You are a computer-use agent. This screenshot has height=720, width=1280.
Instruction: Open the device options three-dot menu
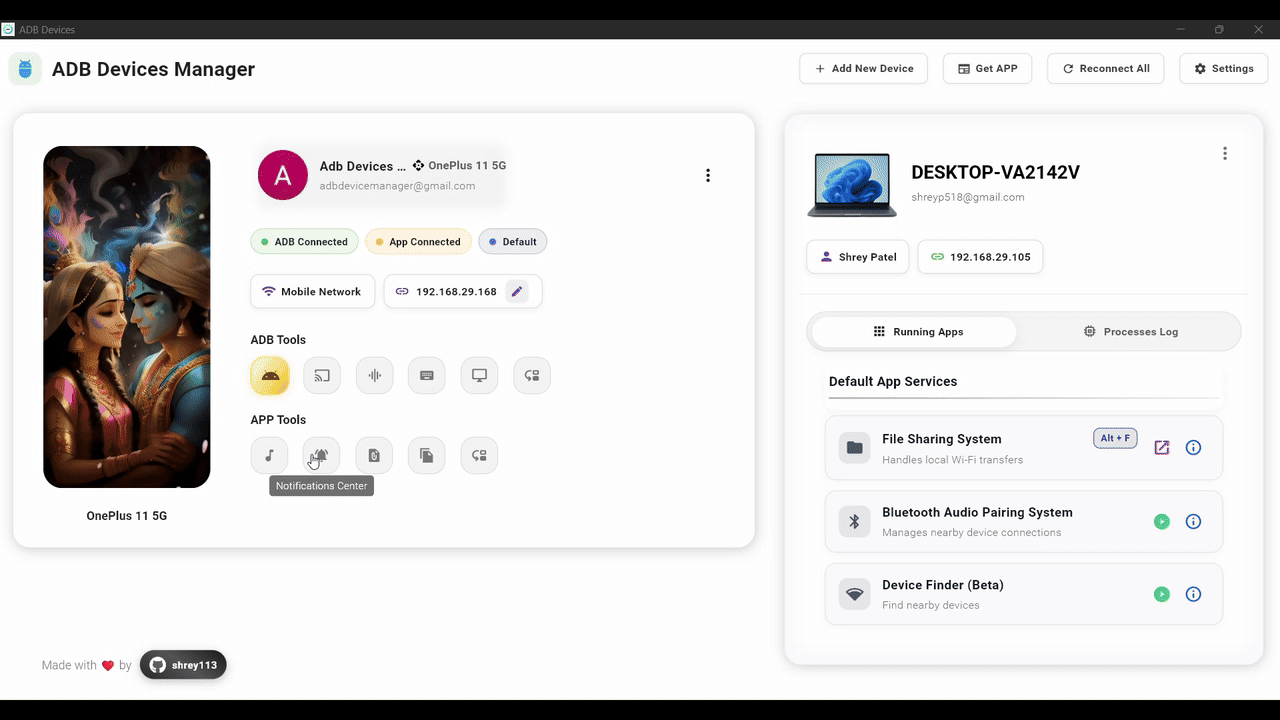coord(708,175)
